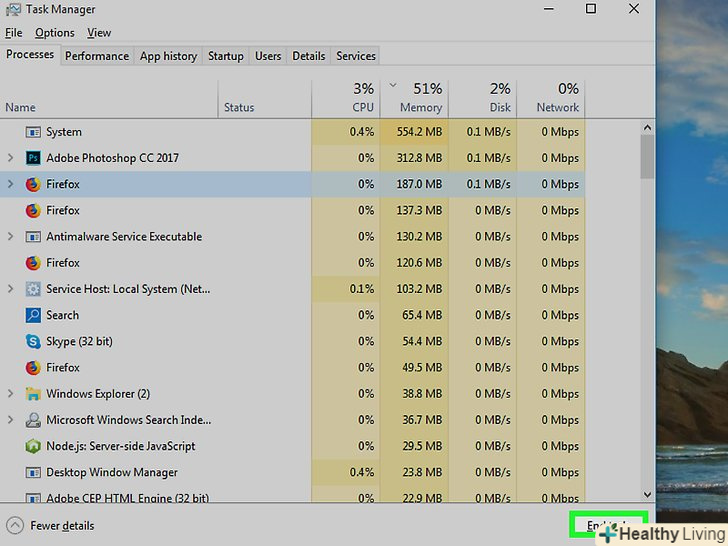Click the Task Manager title bar icon
The width and height of the screenshot is (728, 546).
pyautogui.click(x=13, y=9)
